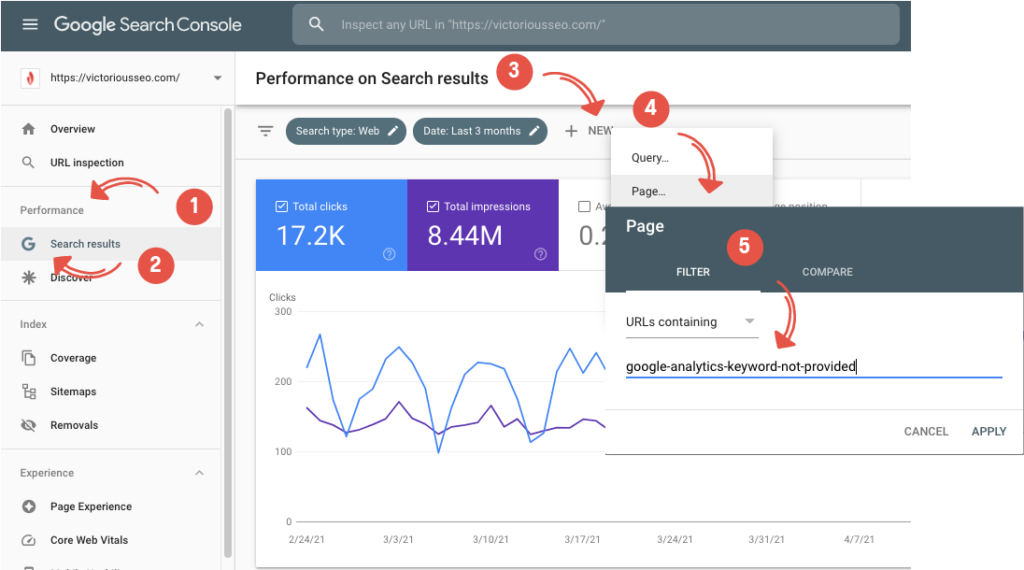The image size is (1024, 570).
Task: Enable the average CTR checkbox
Action: [x=584, y=207]
